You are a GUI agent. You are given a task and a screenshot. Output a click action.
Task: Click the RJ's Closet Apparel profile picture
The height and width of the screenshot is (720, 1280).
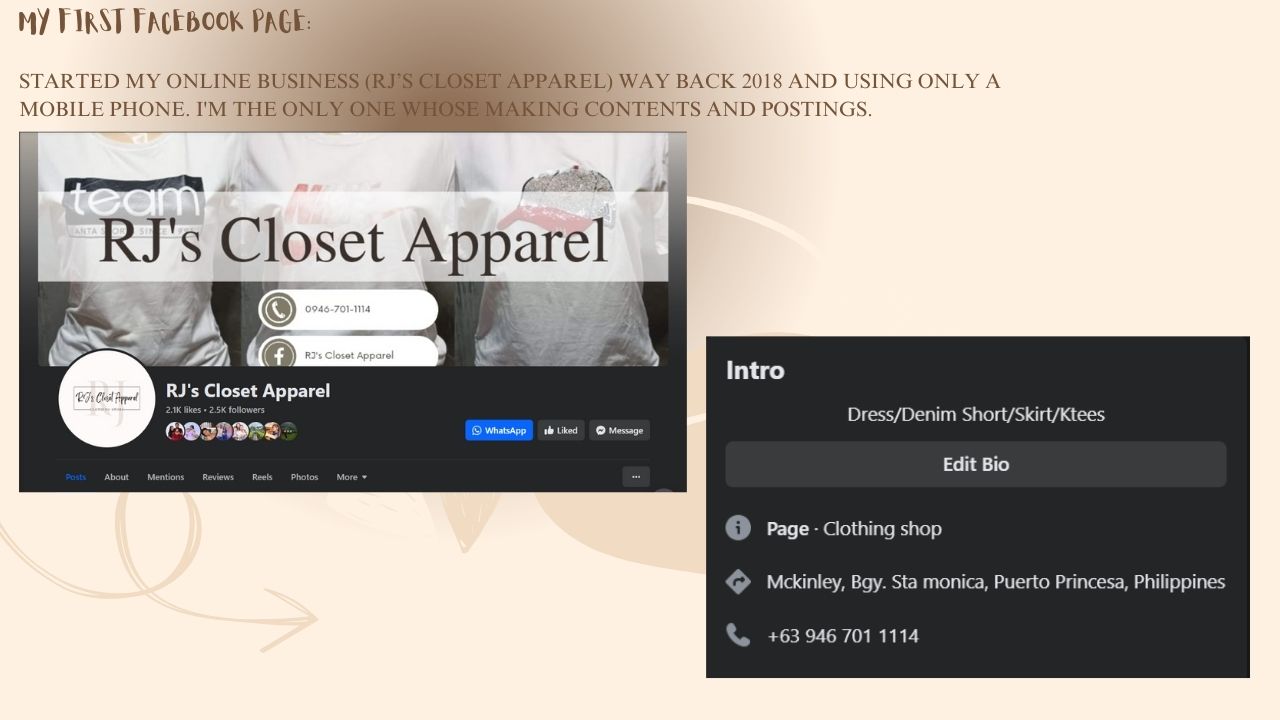[107, 398]
